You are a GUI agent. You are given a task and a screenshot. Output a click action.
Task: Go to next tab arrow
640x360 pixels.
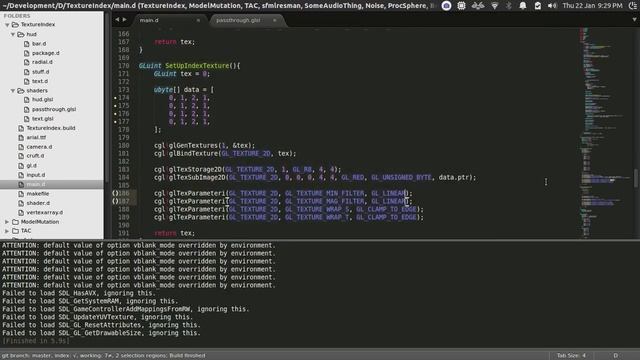coord(124,20)
